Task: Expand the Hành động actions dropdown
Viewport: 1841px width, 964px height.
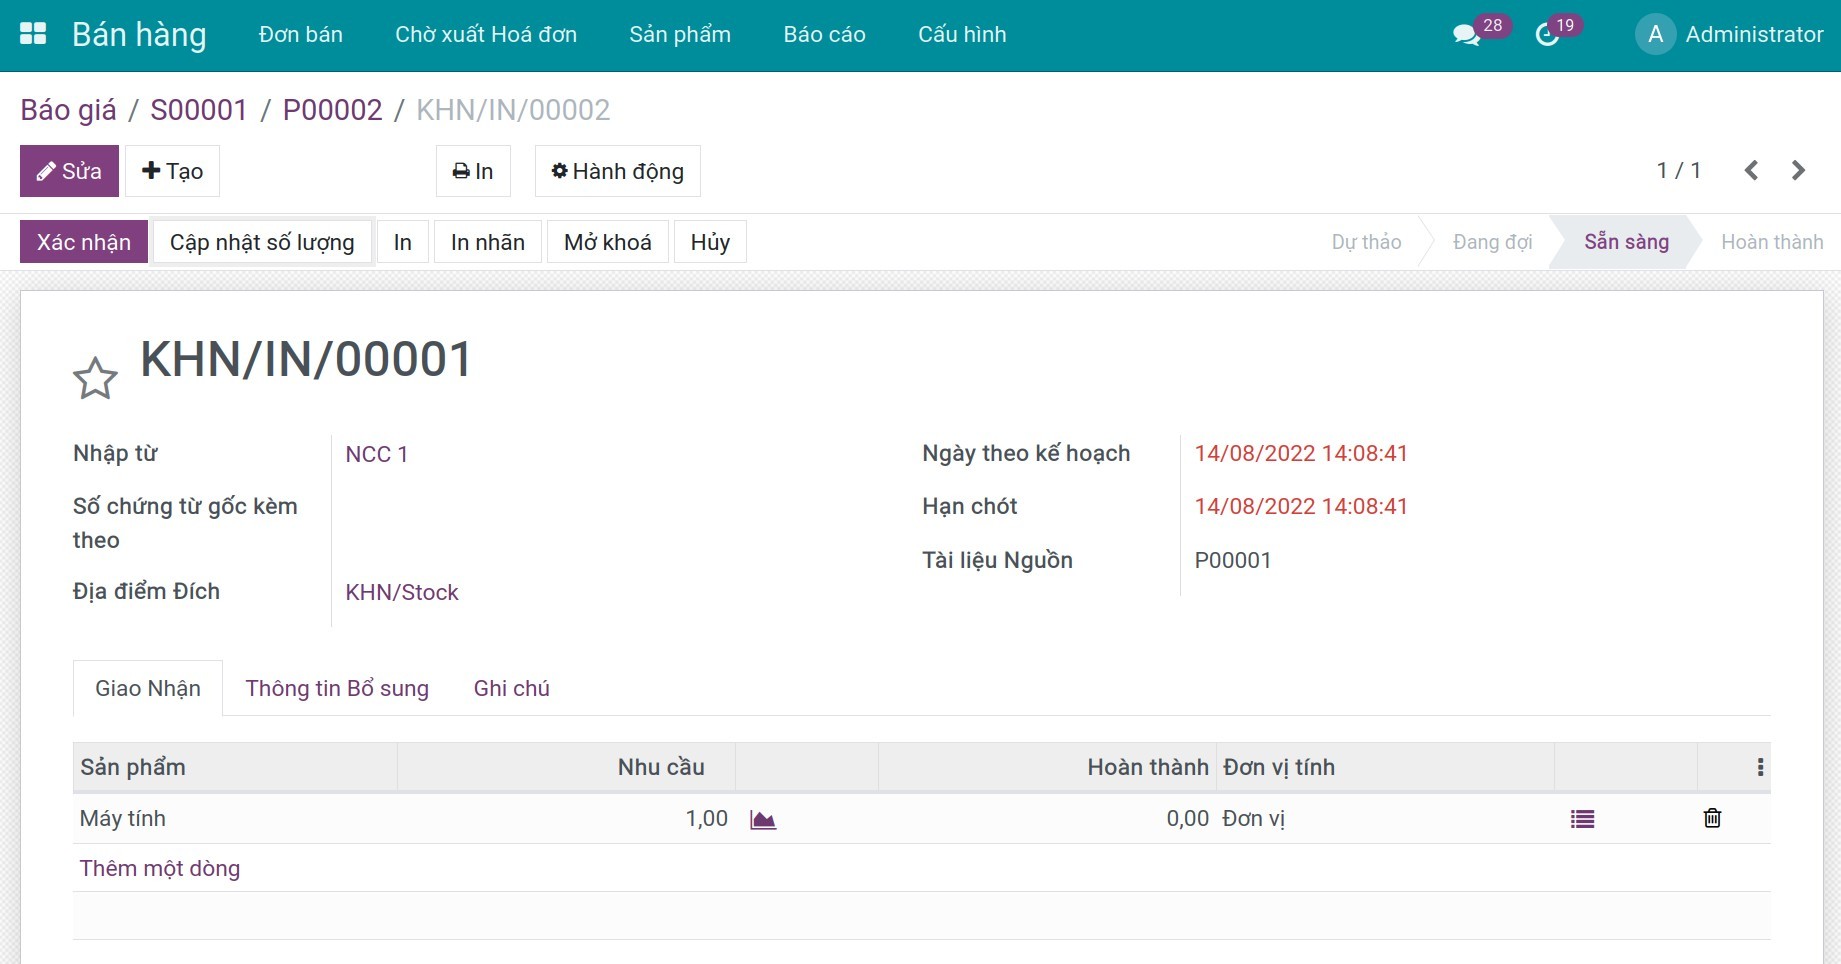Action: pos(617,171)
